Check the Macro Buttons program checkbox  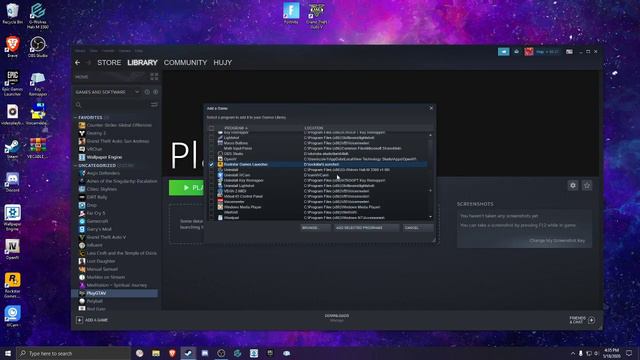click(x=211, y=143)
